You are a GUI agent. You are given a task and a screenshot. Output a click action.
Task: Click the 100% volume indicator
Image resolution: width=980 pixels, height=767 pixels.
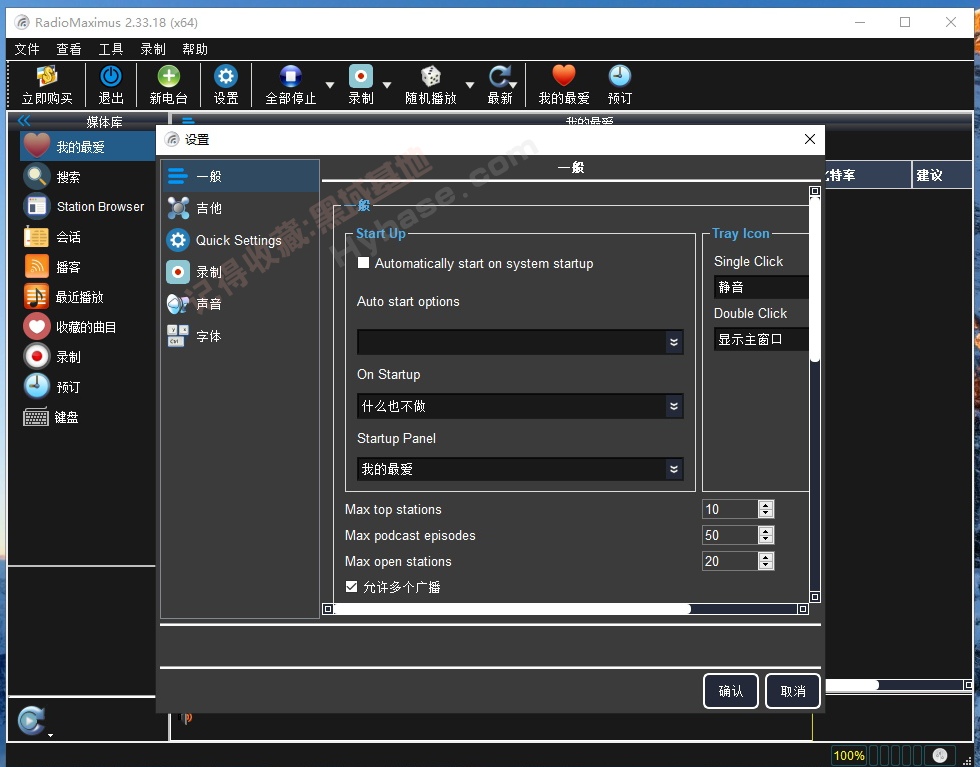coord(849,756)
